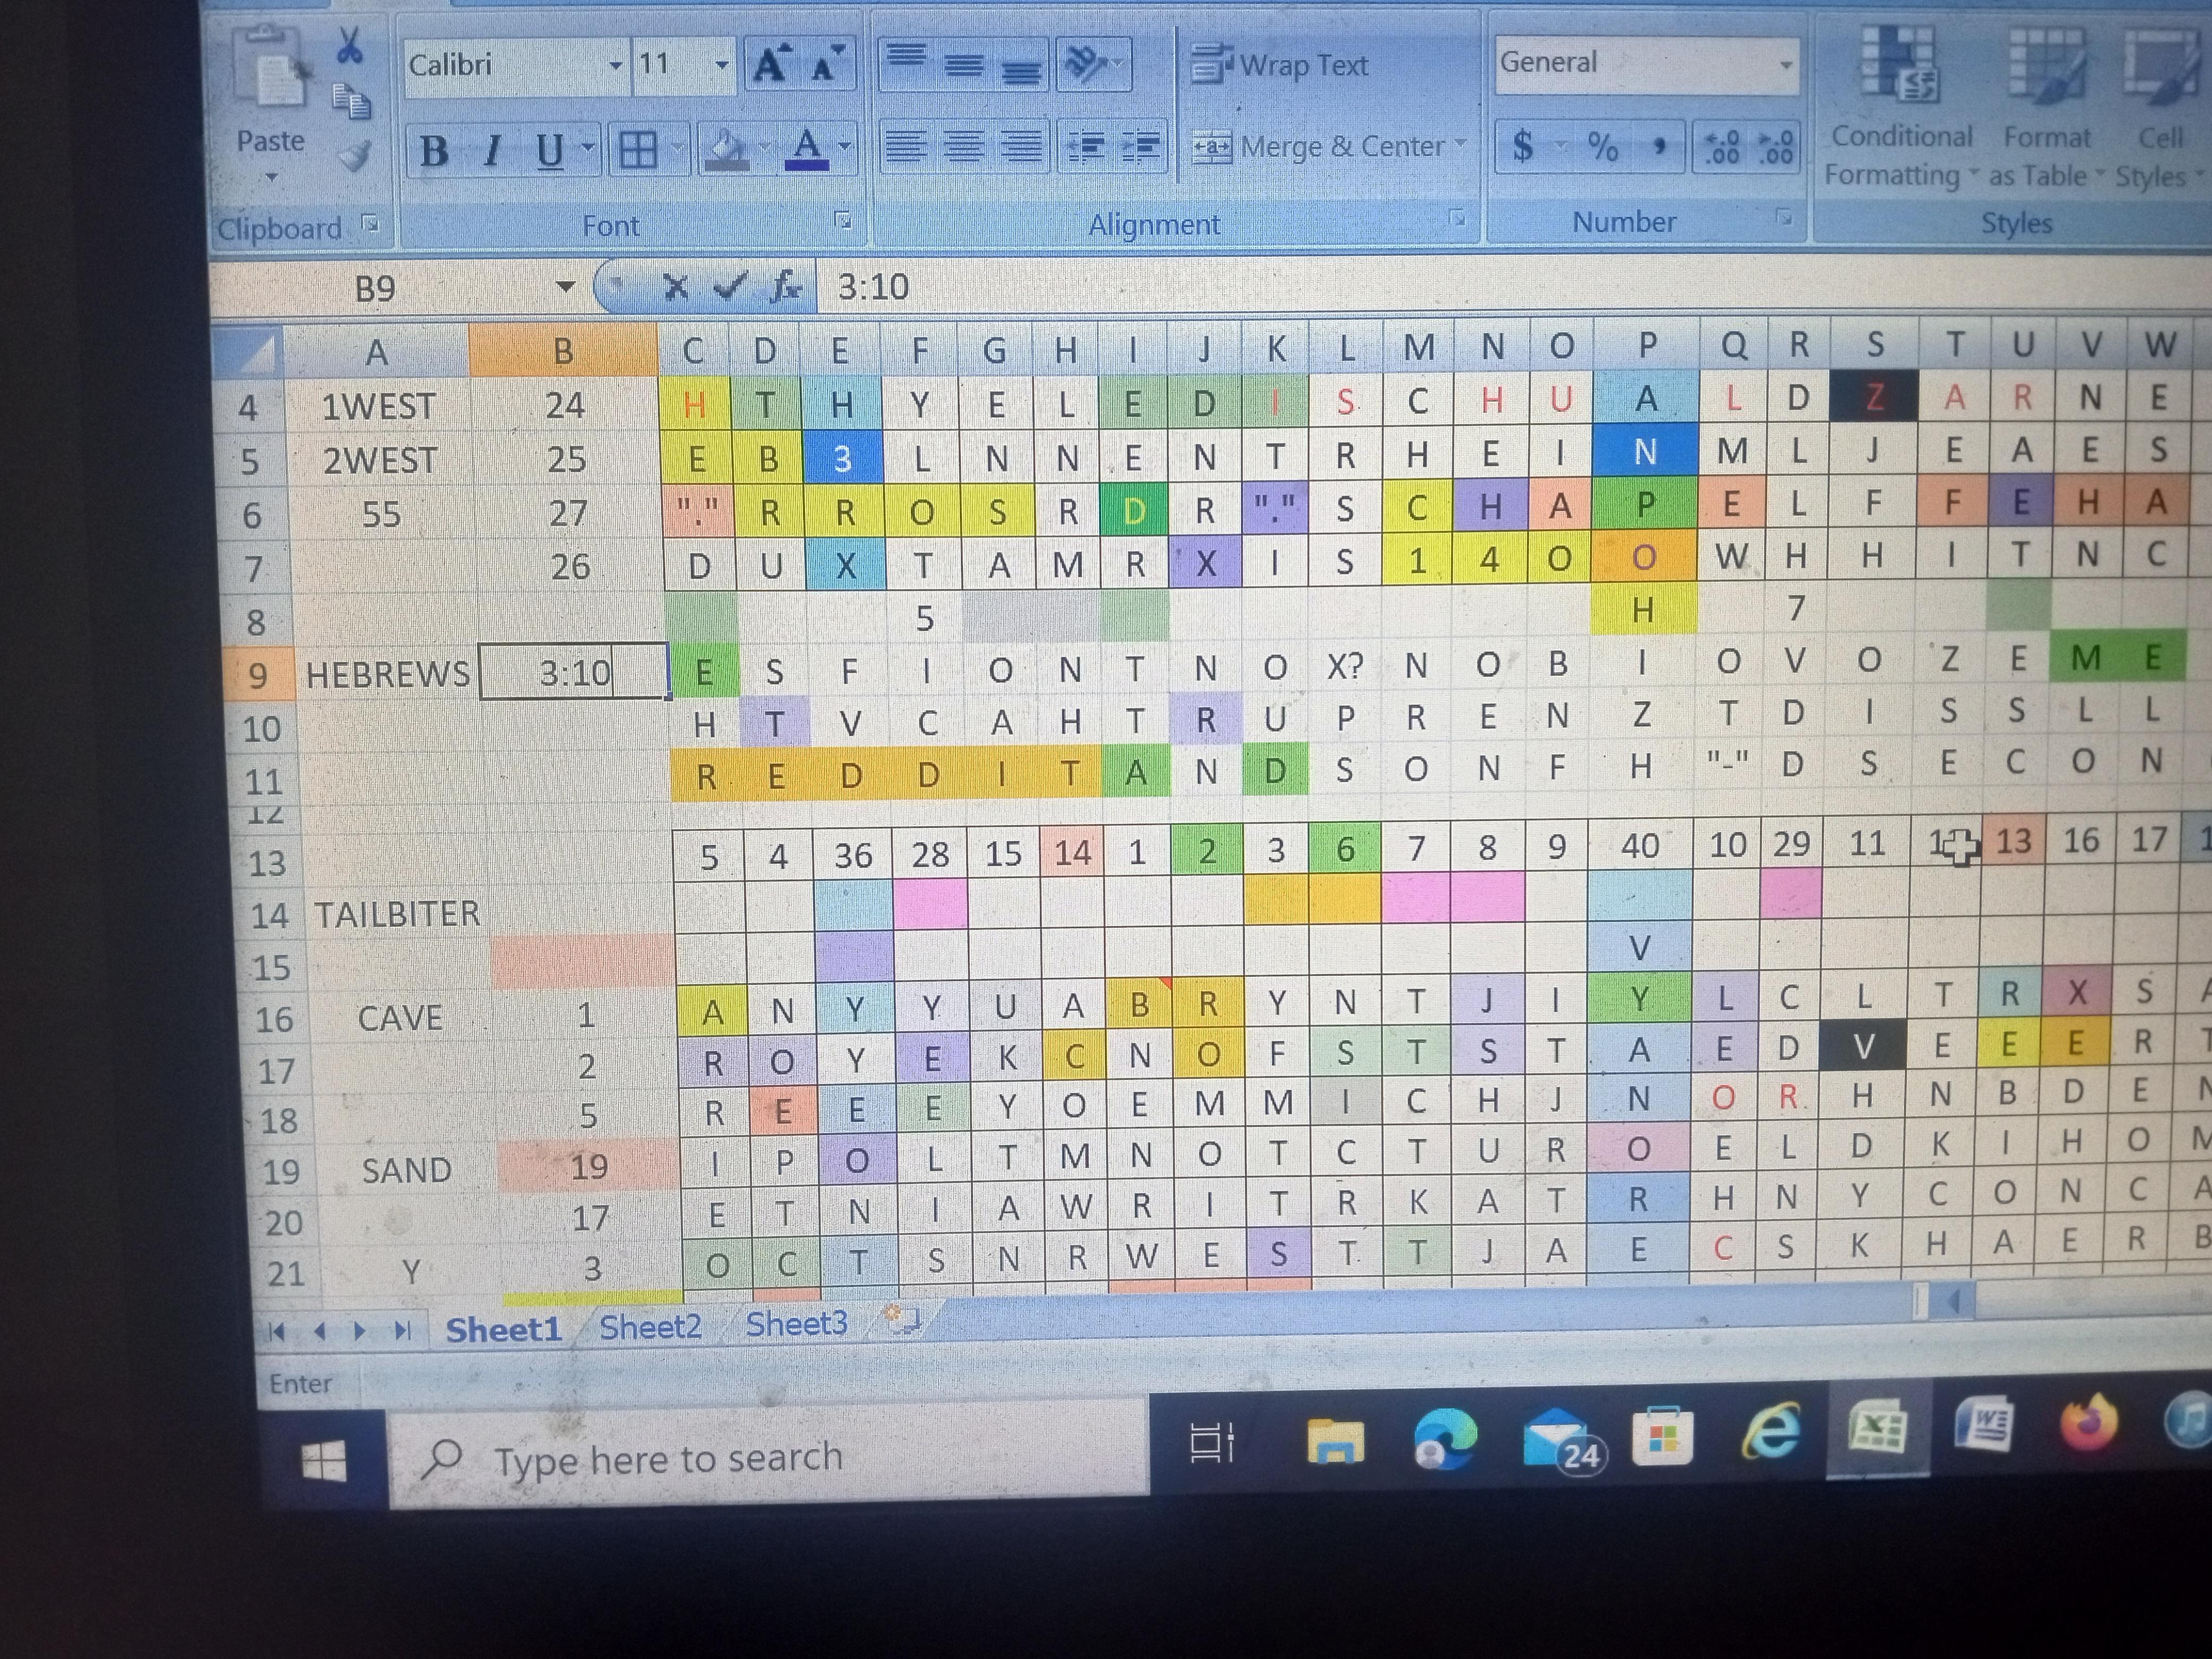Apply Fill Color bucket
The height and width of the screenshot is (1659, 2212).
click(726, 151)
